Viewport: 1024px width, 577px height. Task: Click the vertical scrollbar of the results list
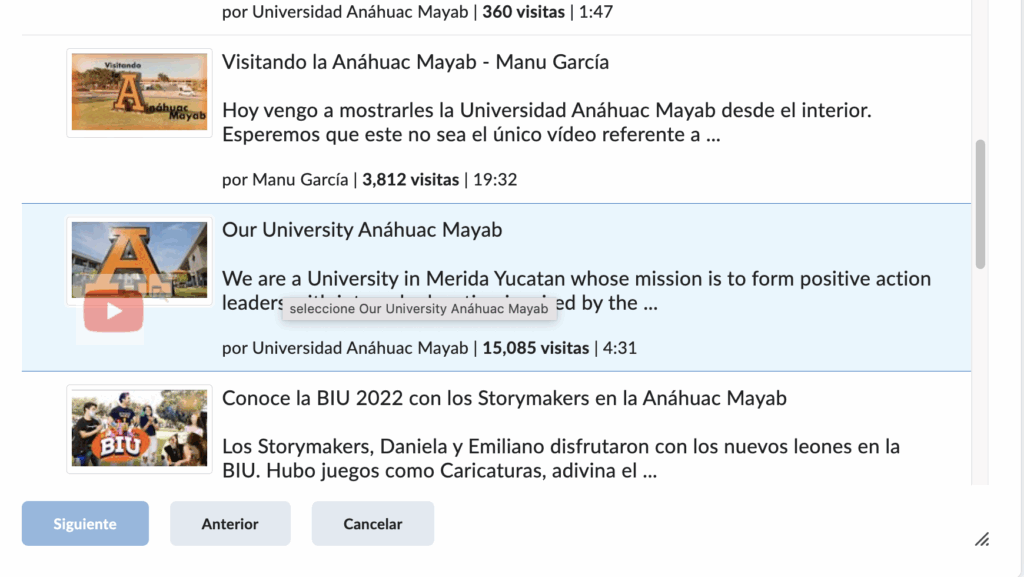pos(980,204)
